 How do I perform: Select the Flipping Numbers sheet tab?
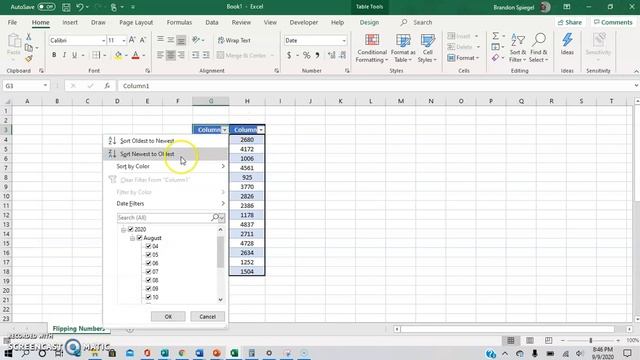78,329
